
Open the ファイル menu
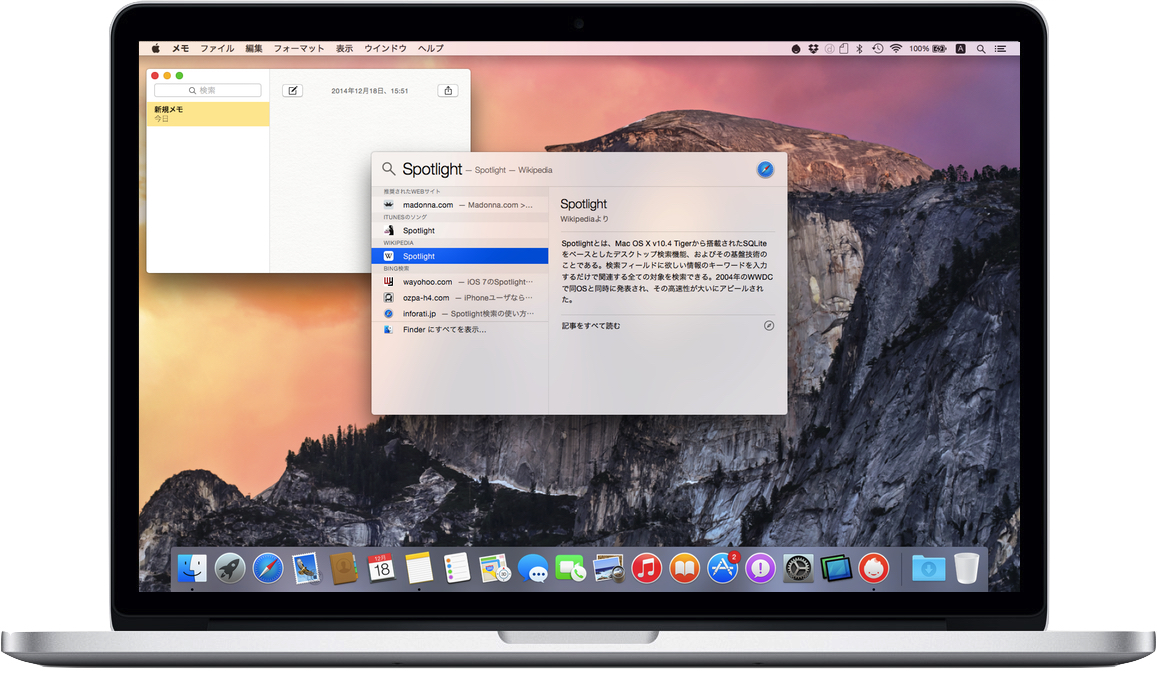(217, 49)
